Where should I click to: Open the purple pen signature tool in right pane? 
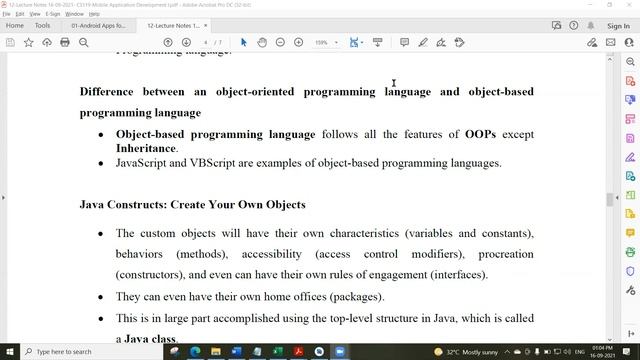pos(630,157)
